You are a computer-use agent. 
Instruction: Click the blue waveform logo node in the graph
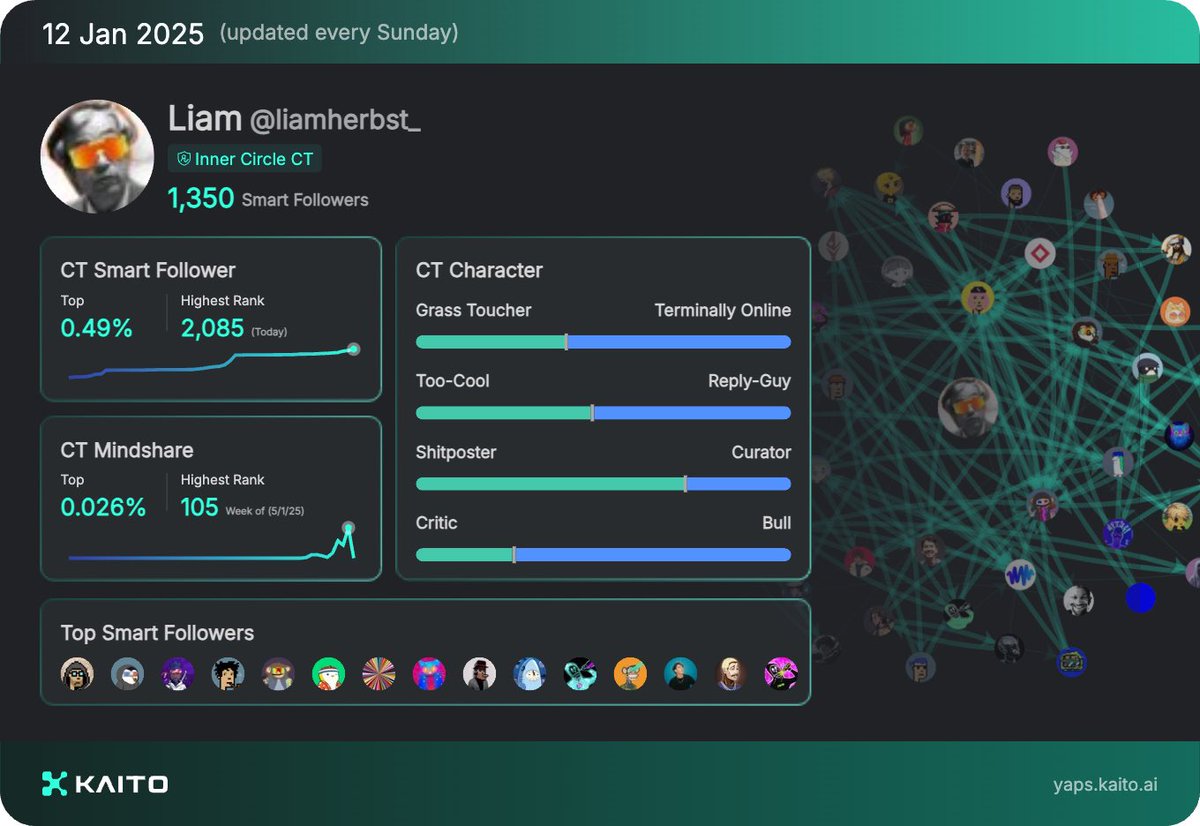(1021, 576)
